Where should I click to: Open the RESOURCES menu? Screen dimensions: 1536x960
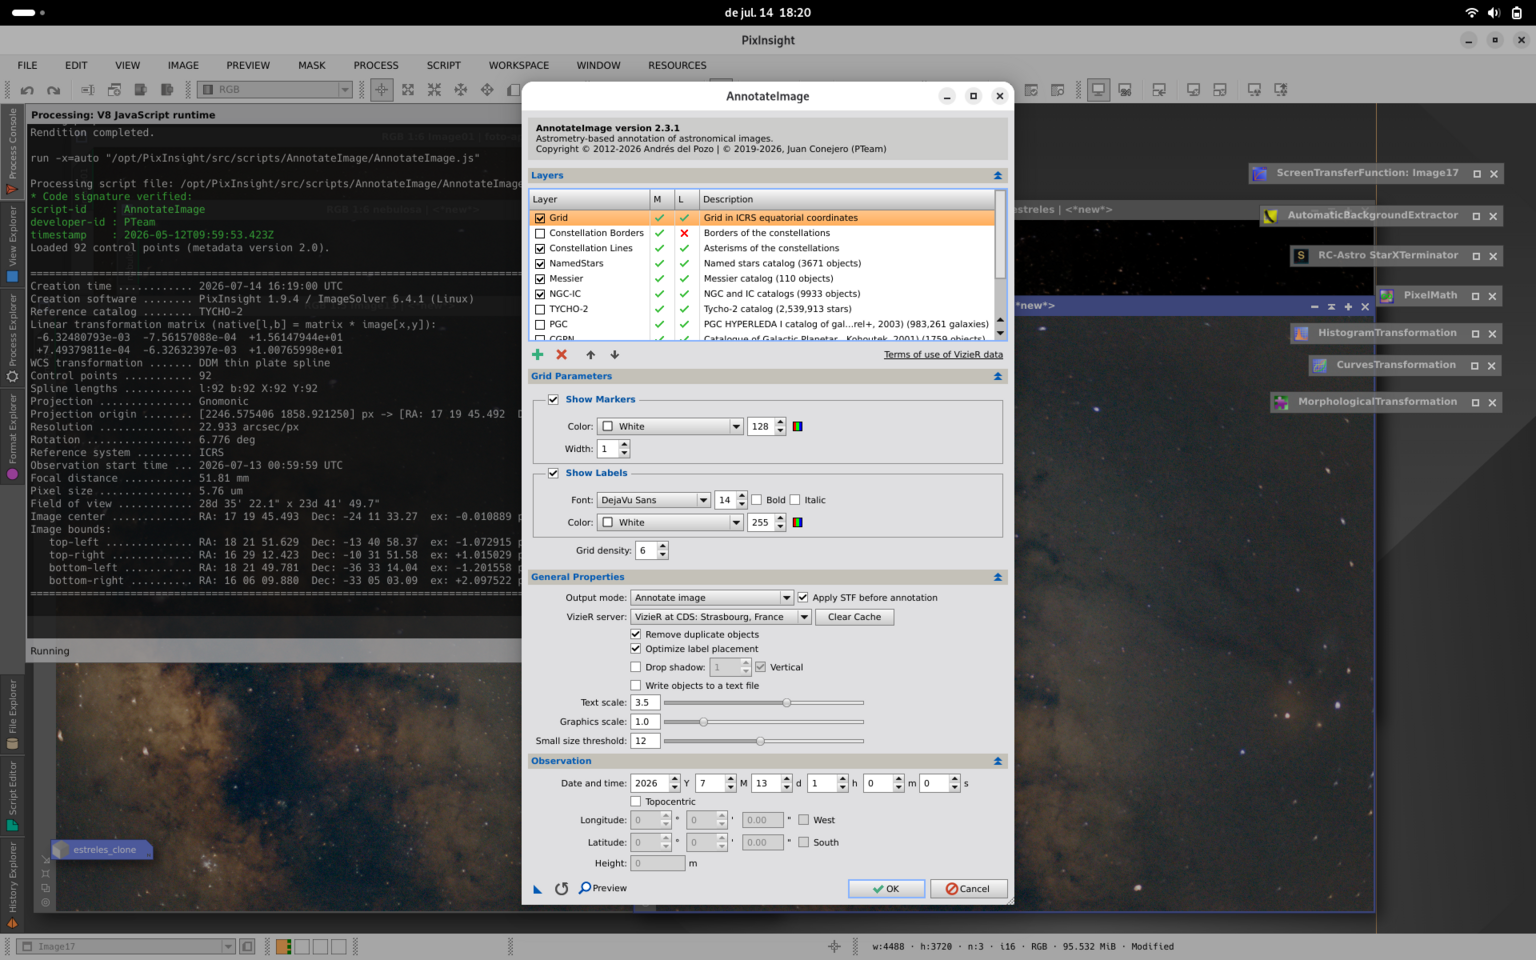tap(677, 65)
